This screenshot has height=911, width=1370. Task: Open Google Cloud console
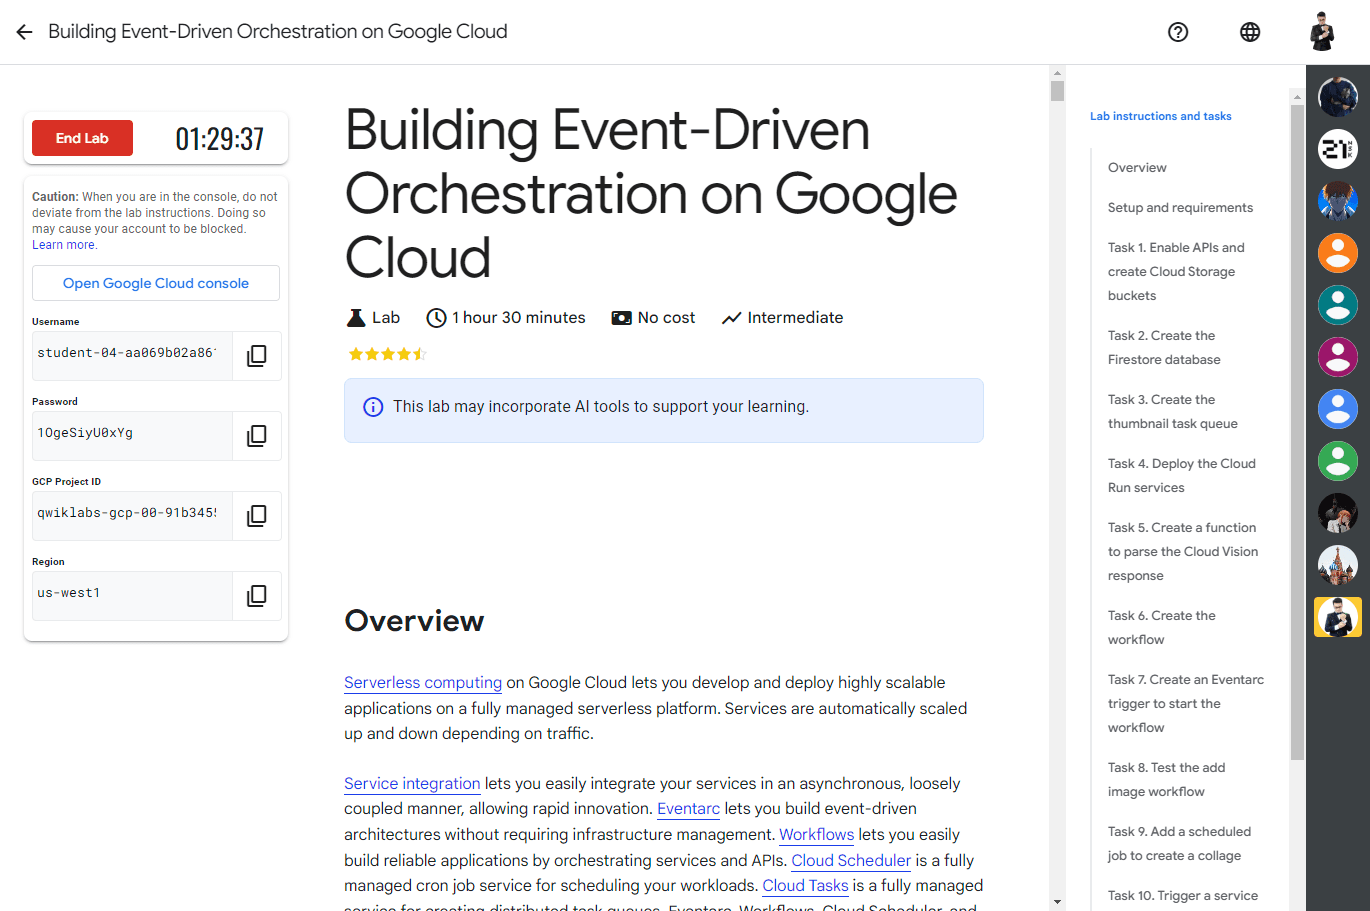click(x=156, y=283)
